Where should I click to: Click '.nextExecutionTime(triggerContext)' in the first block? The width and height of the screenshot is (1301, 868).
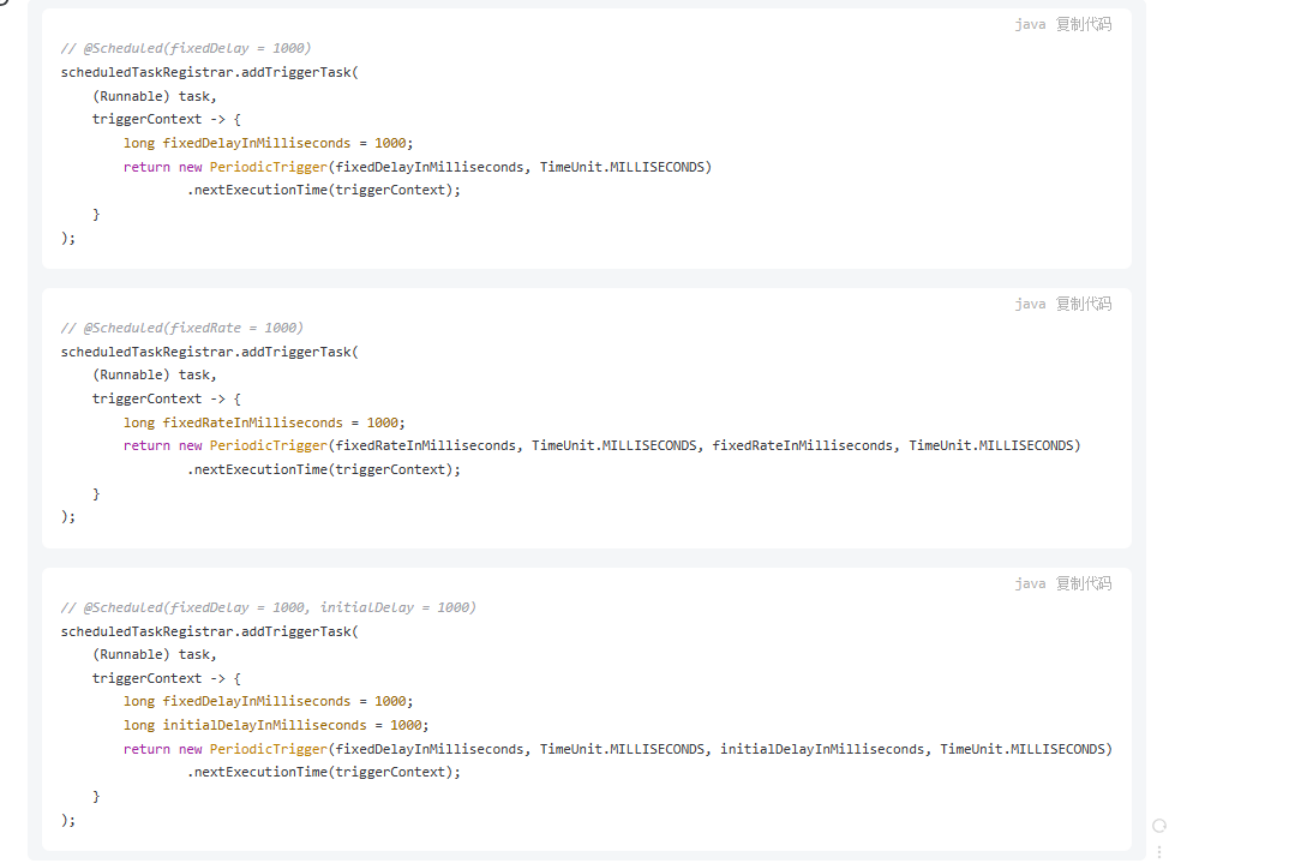tap(324, 191)
